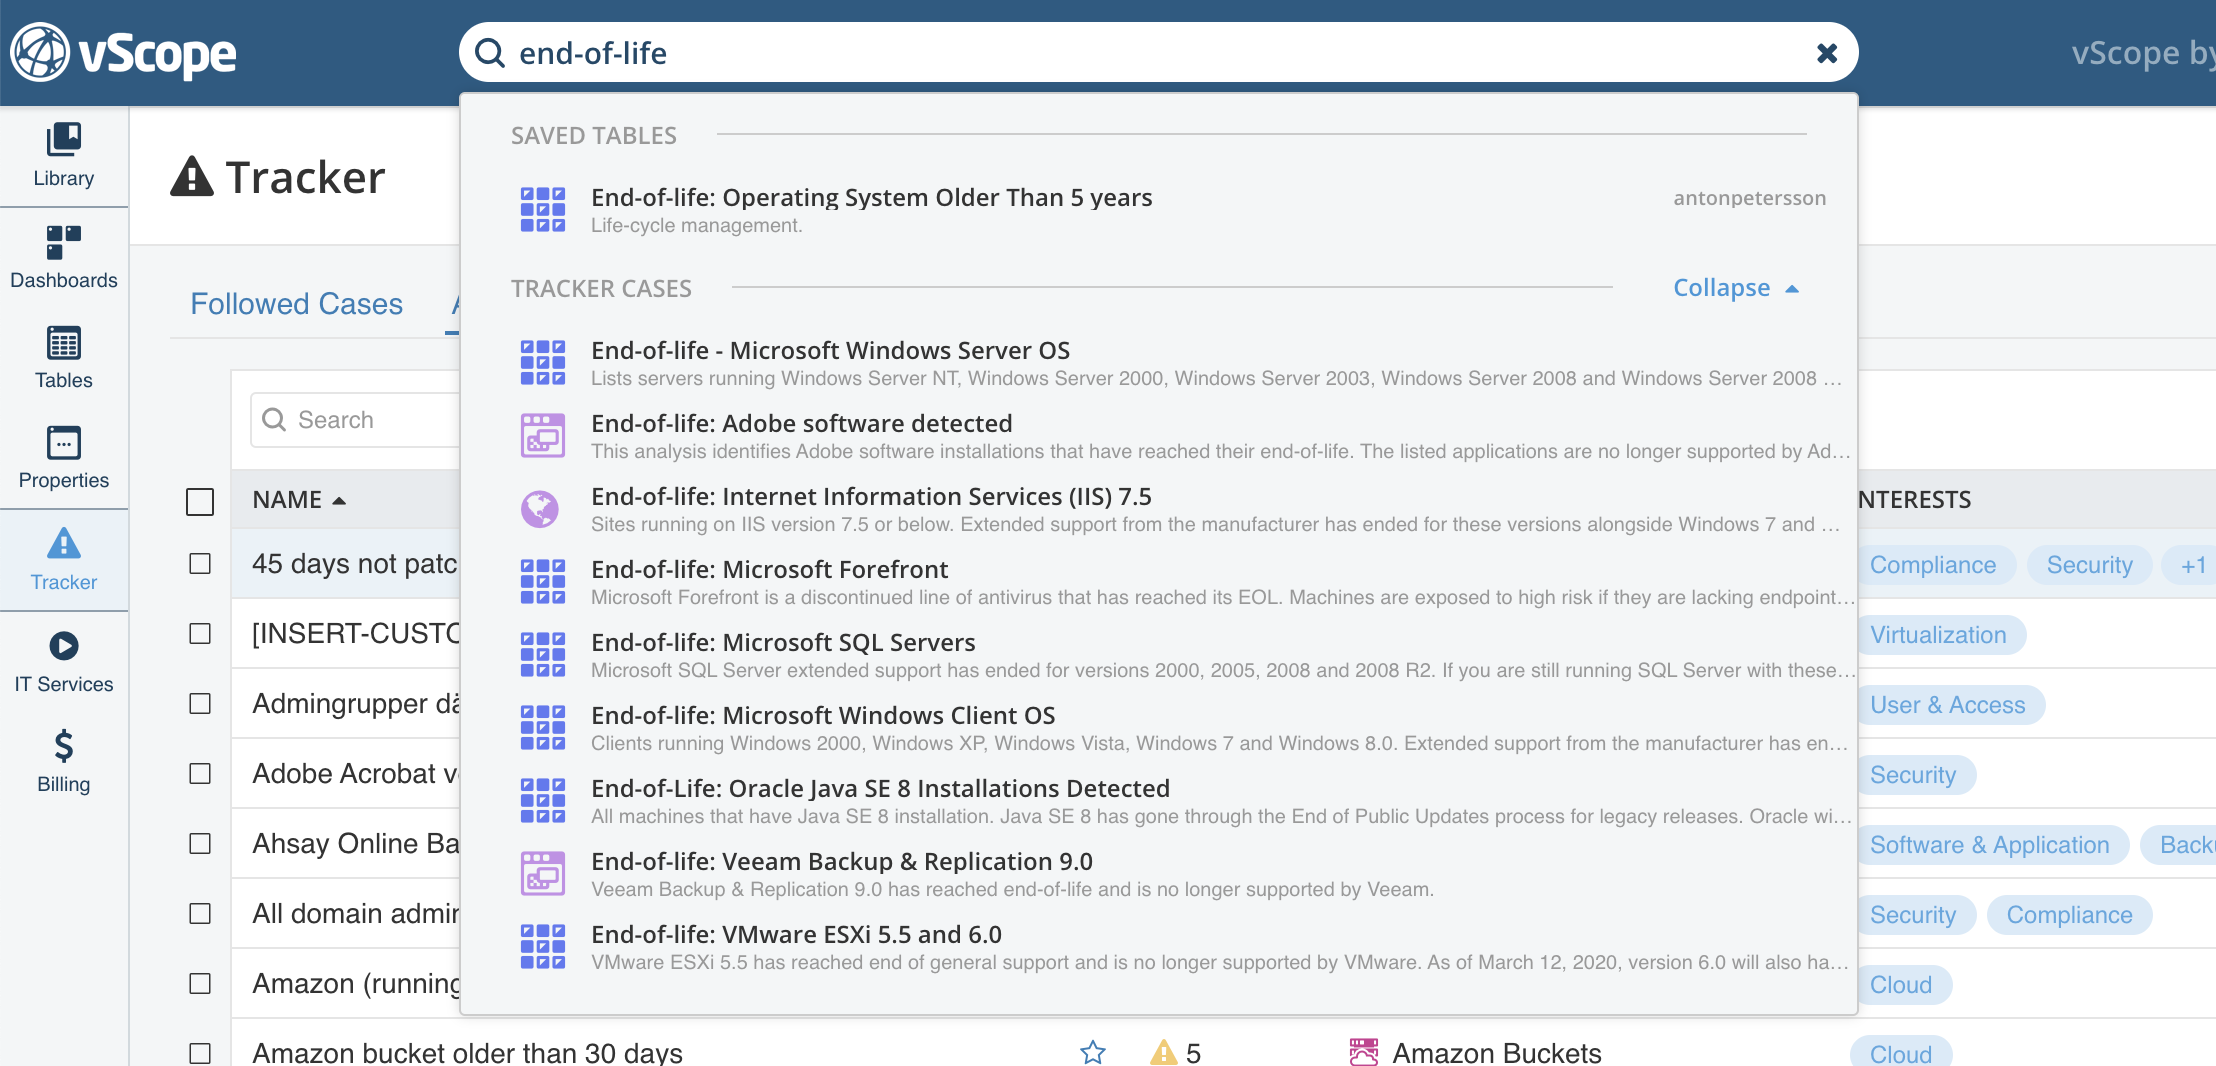Click globe icon for Internet Information Services 7.5
Image resolution: width=2216 pixels, height=1066 pixels.
coord(540,509)
